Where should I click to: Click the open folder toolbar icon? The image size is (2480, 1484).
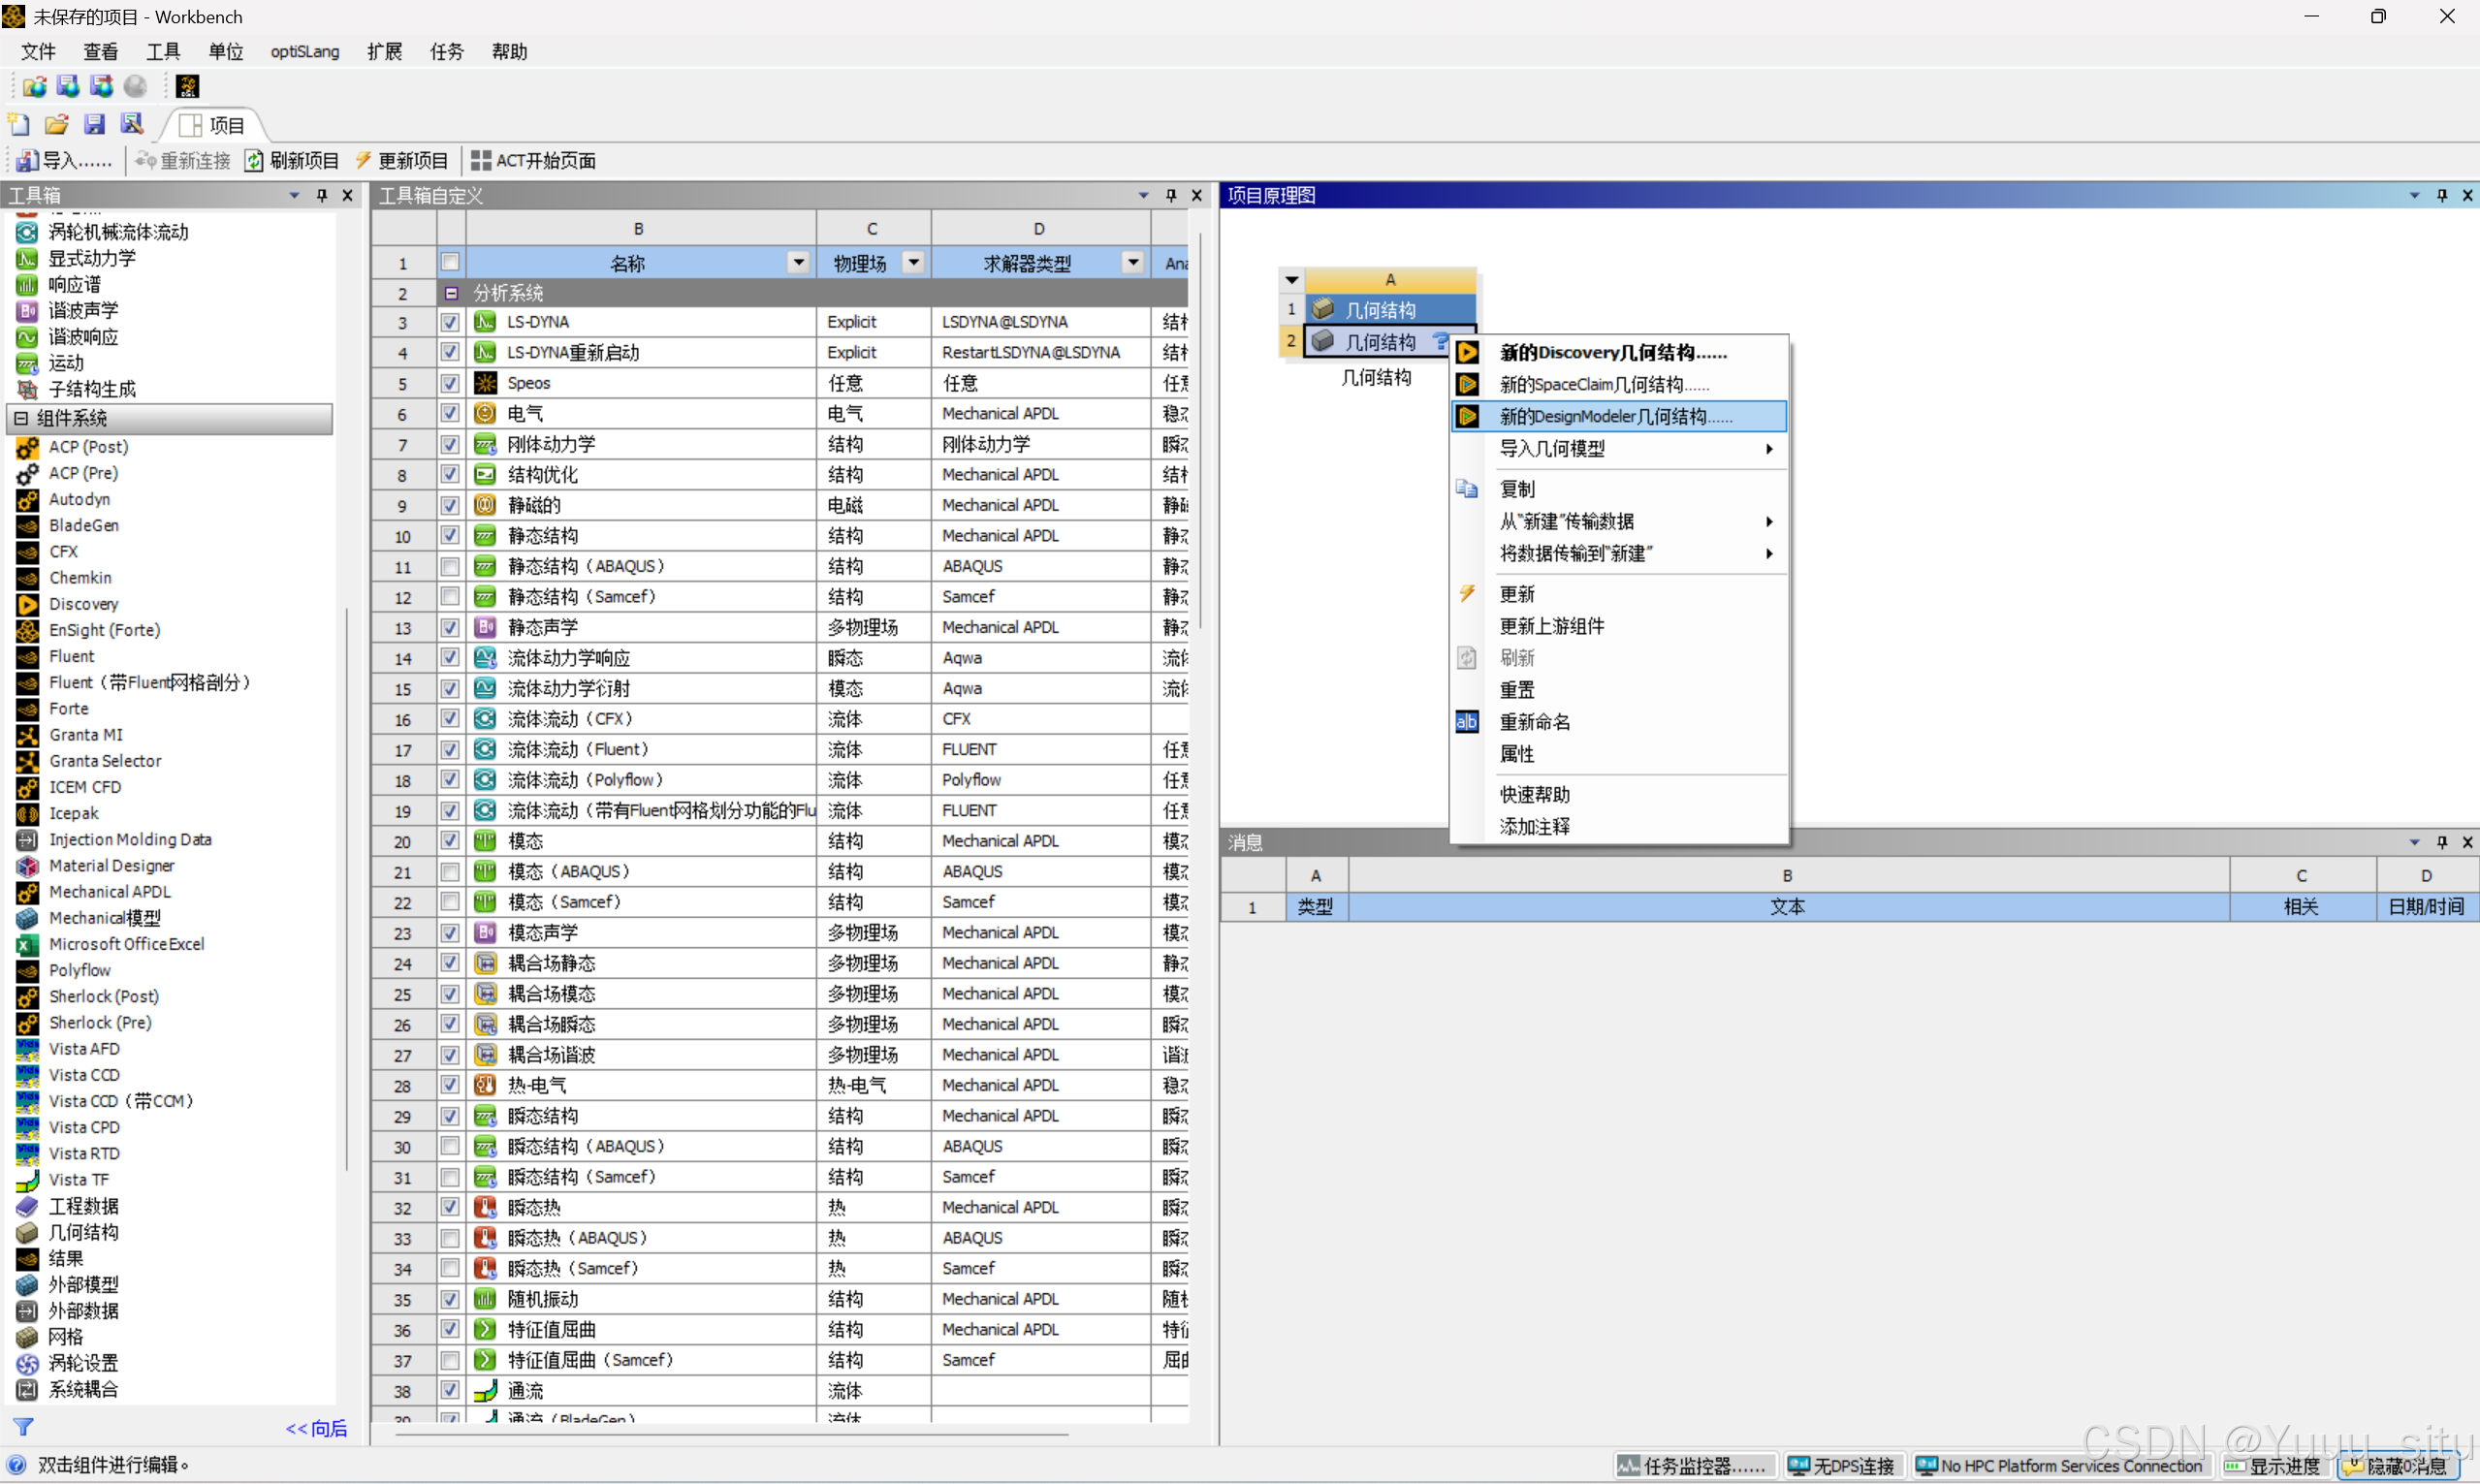point(56,125)
